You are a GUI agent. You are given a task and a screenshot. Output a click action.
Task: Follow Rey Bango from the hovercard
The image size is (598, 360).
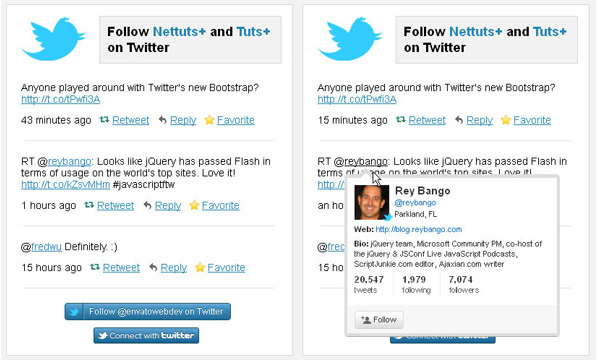(379, 320)
